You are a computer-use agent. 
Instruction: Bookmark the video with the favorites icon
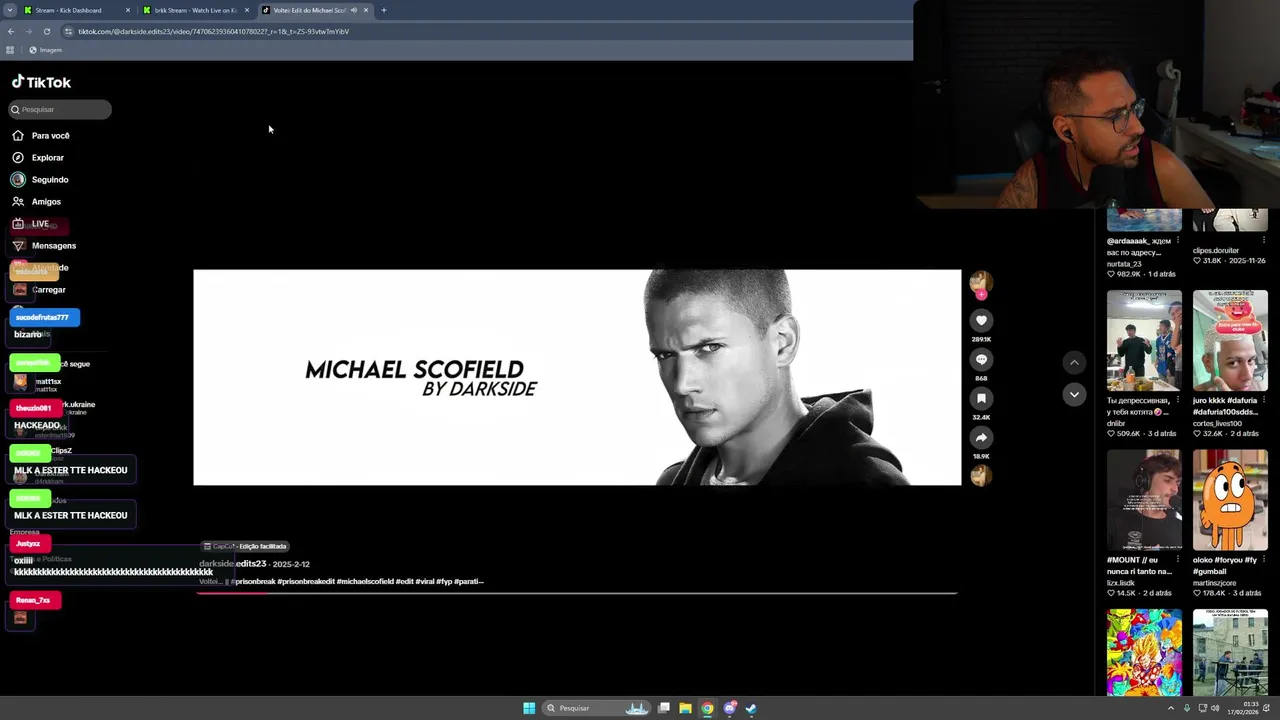coord(981,398)
